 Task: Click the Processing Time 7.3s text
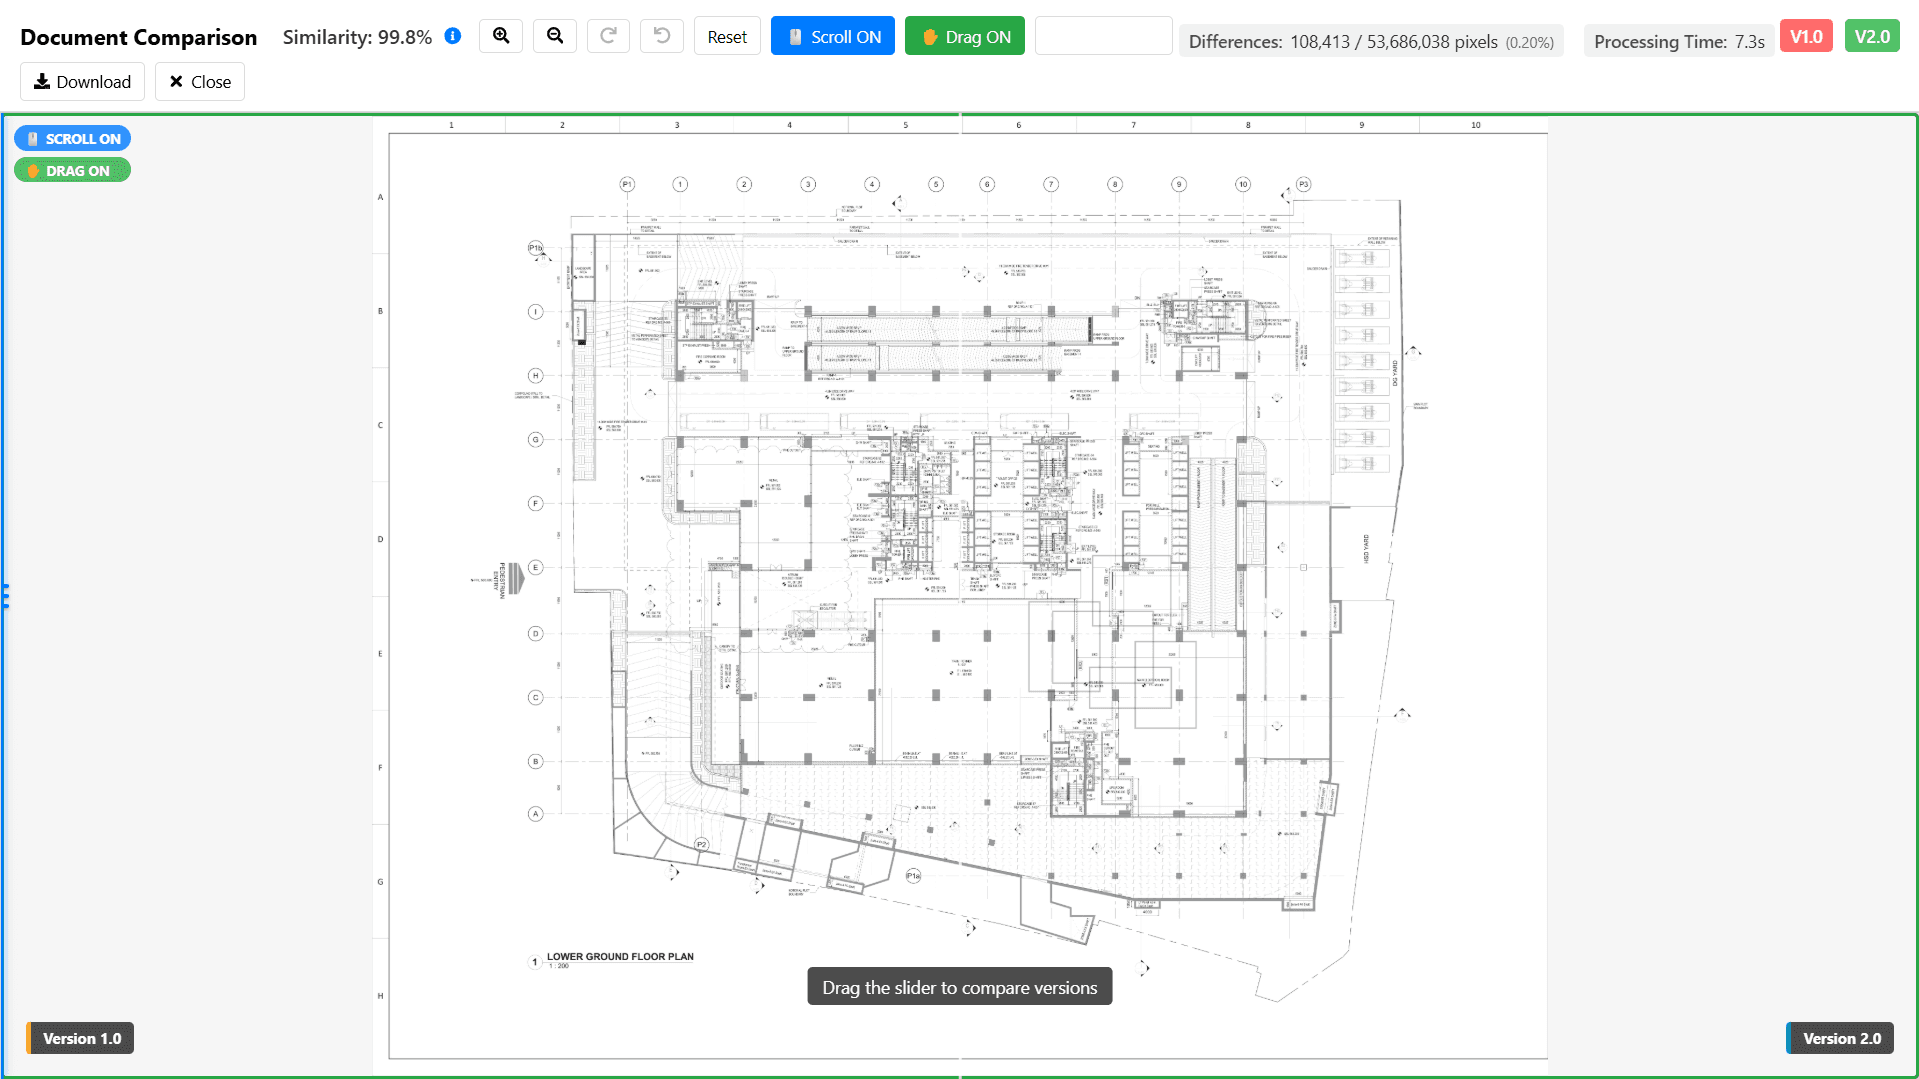pos(1679,42)
